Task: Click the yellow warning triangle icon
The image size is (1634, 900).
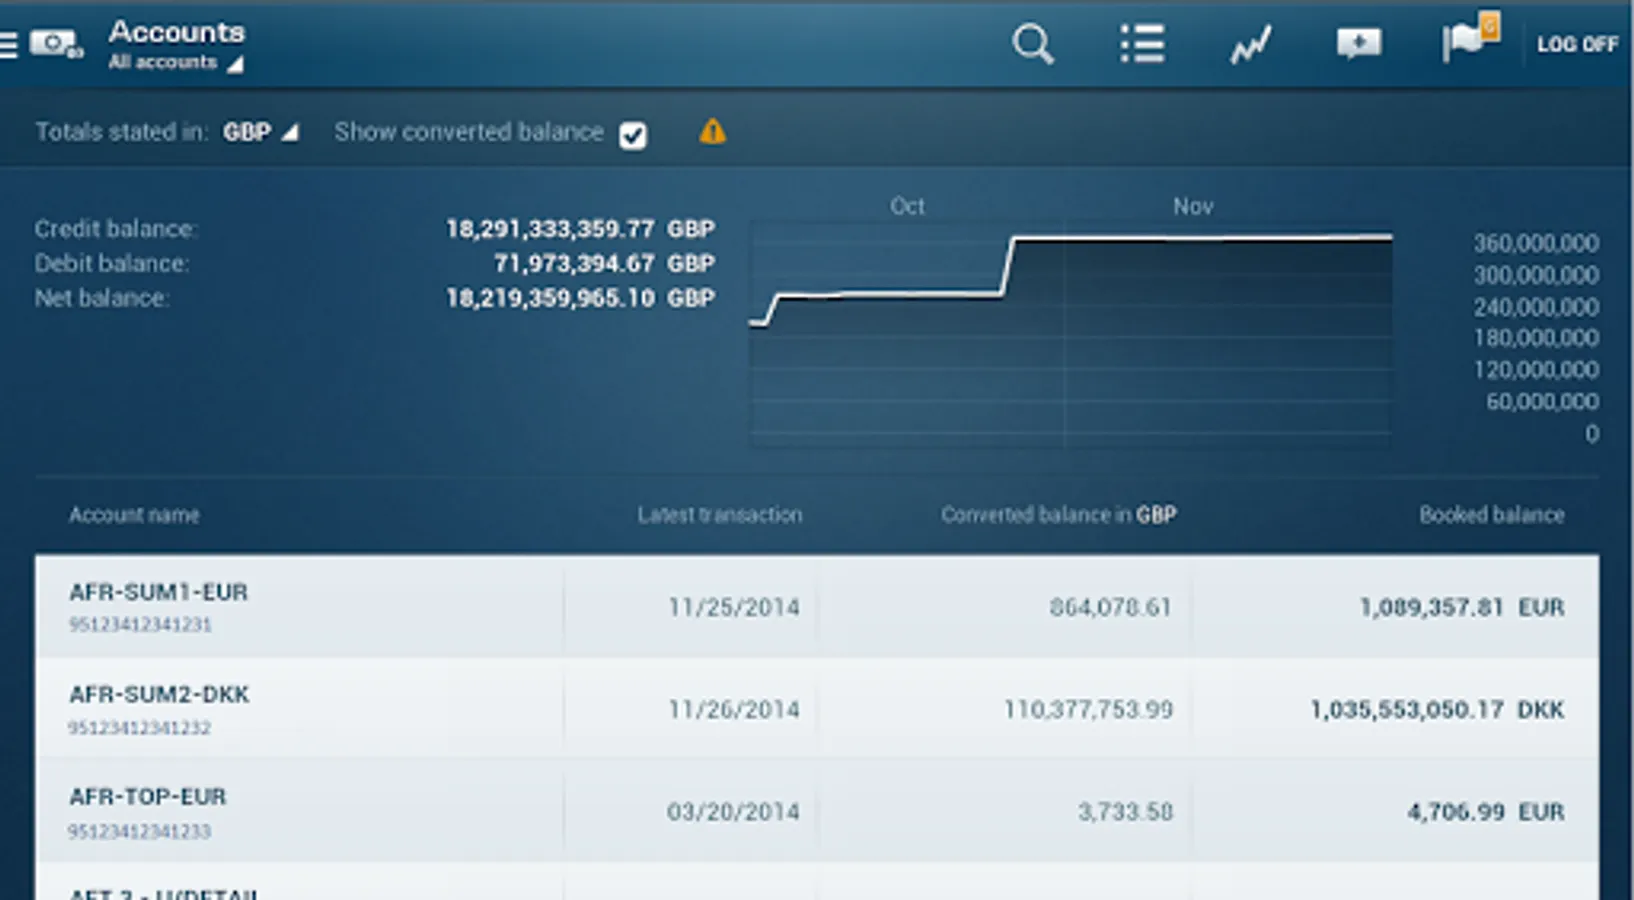Action: point(713,132)
